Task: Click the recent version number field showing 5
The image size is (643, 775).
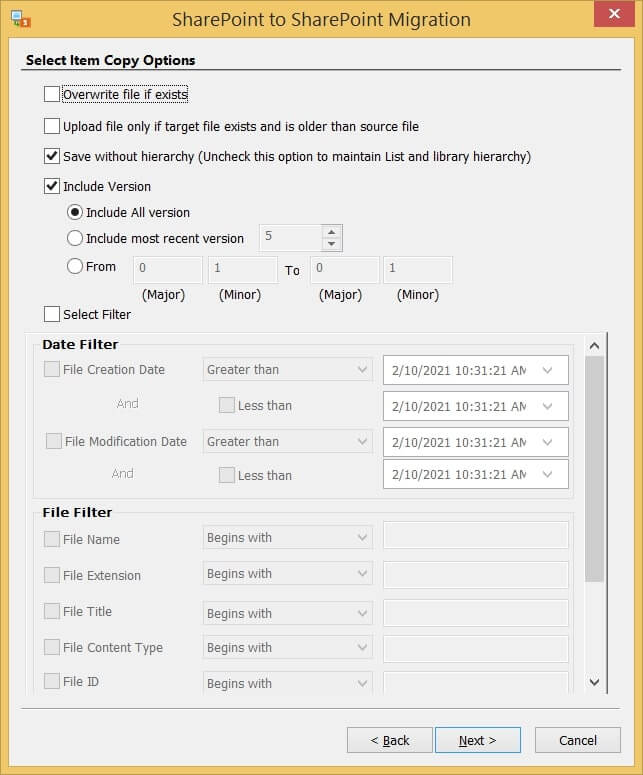Action: [291, 237]
